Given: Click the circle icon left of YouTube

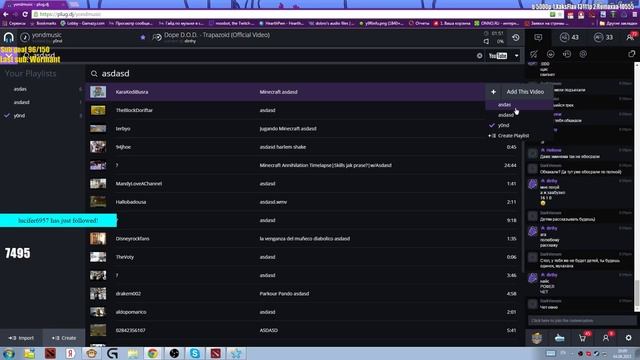Looking at the screenshot, I should point(480,56).
